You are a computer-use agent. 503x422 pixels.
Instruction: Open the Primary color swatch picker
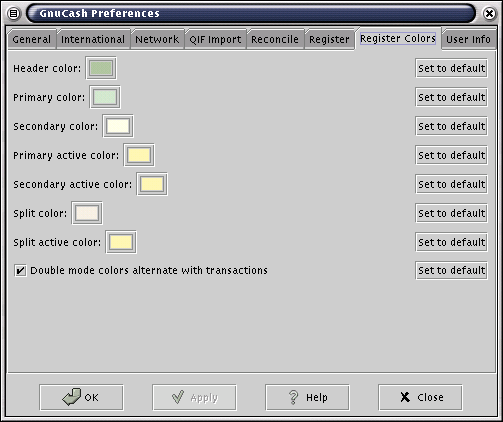tap(105, 97)
